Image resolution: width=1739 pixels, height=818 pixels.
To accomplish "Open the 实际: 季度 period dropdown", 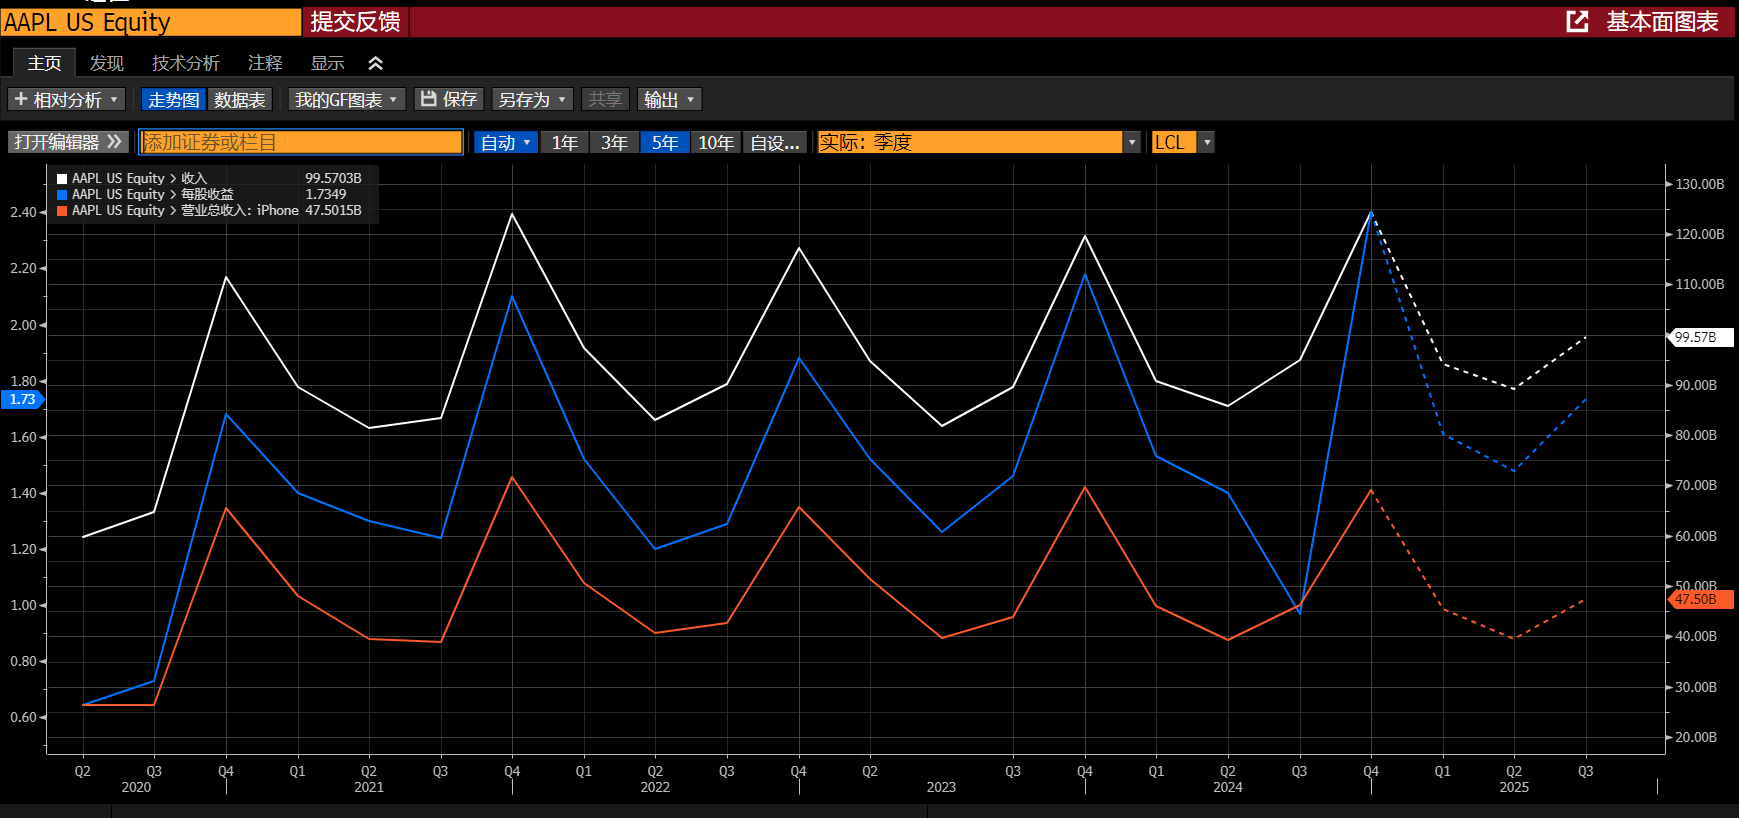I will 1131,143.
